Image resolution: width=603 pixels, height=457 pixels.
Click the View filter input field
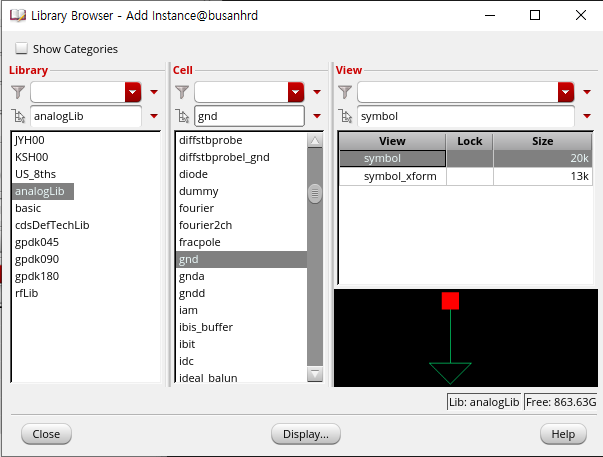click(458, 92)
